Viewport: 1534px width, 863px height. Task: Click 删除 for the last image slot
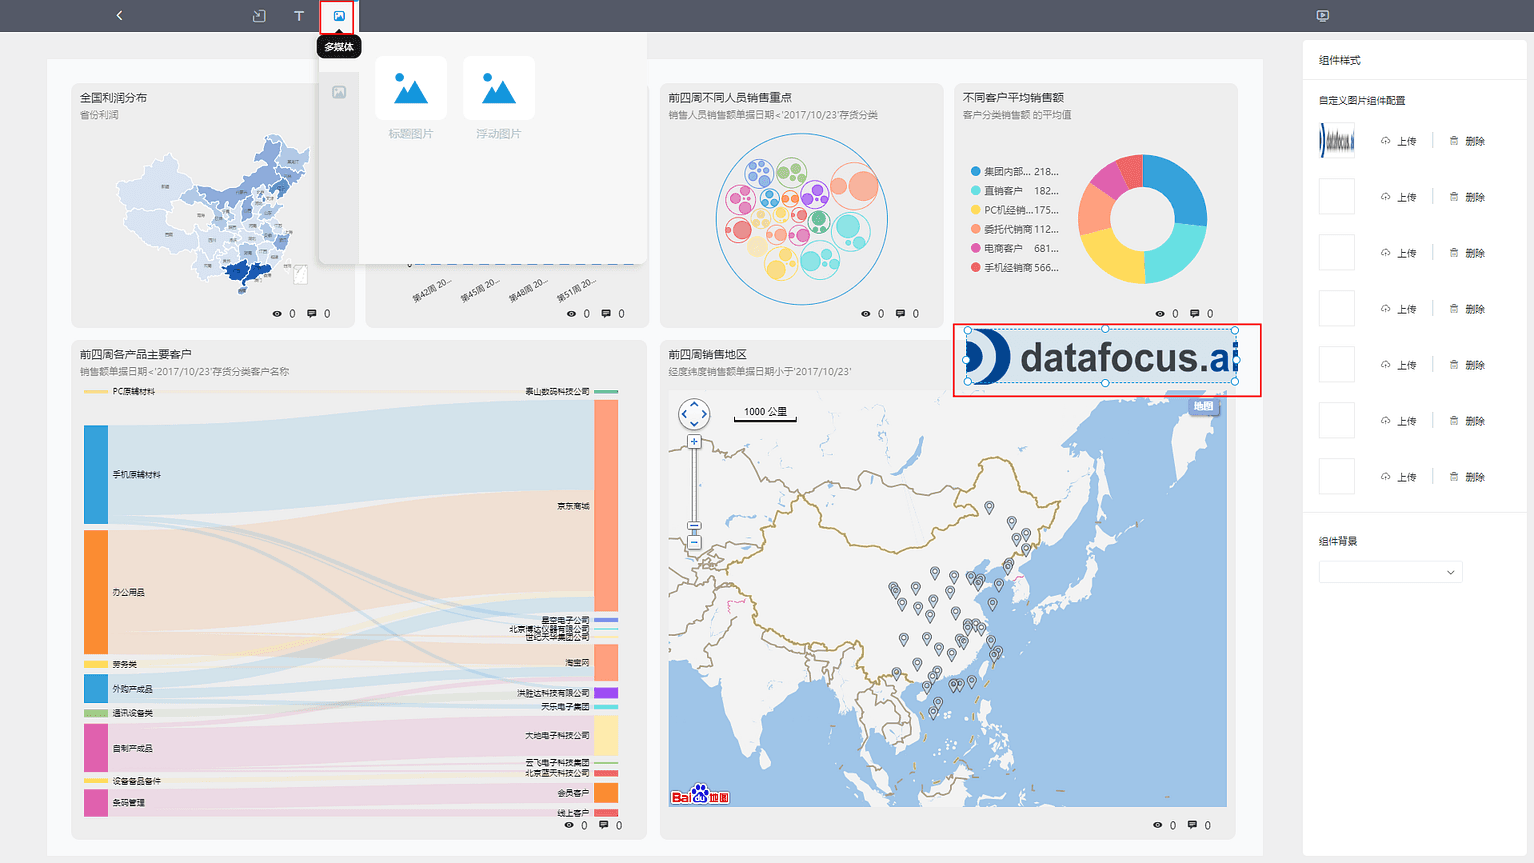tap(1467, 477)
